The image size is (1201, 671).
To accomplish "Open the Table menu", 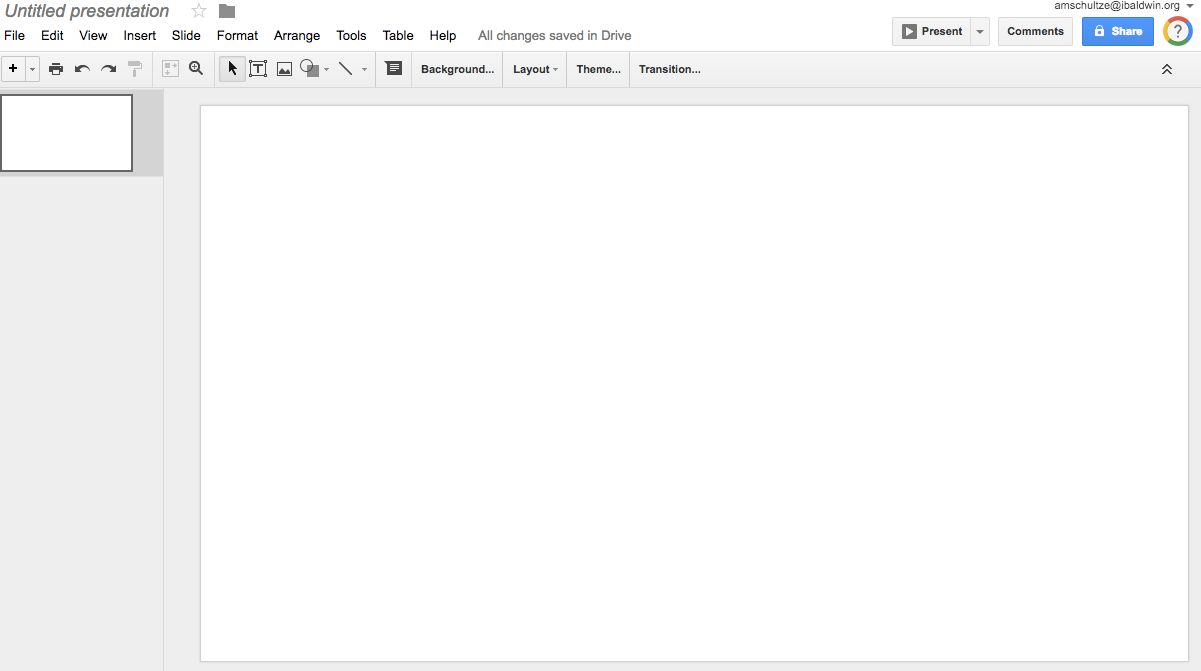I will [398, 35].
